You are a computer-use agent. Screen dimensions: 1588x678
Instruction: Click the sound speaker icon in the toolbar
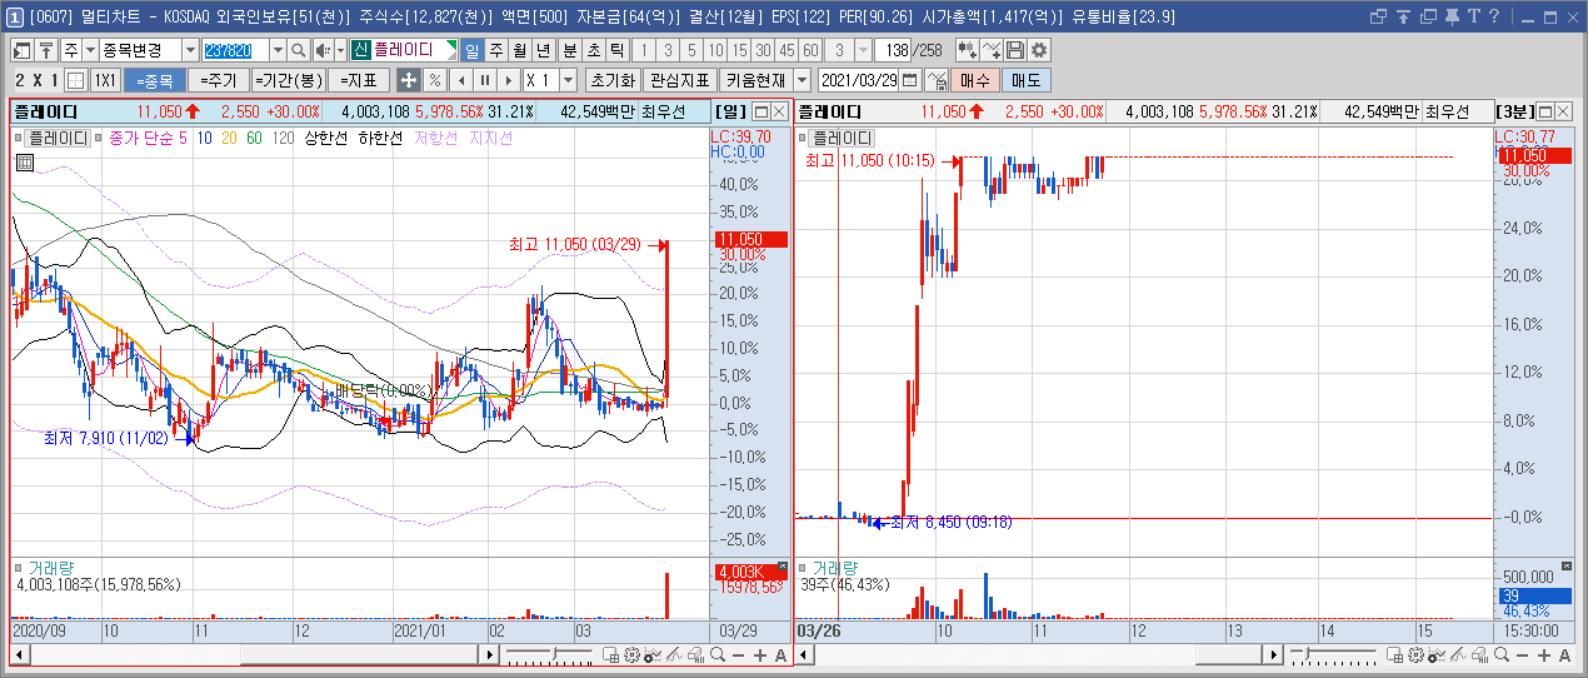(x=323, y=50)
